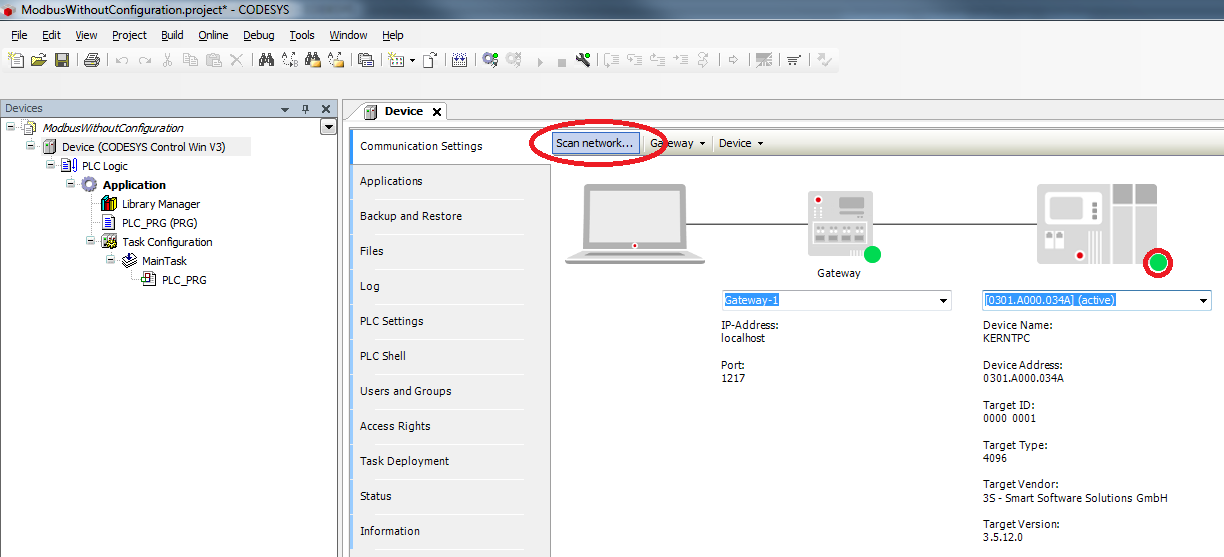Open the active device address dropdown
The width and height of the screenshot is (1224, 557).
click(1203, 300)
